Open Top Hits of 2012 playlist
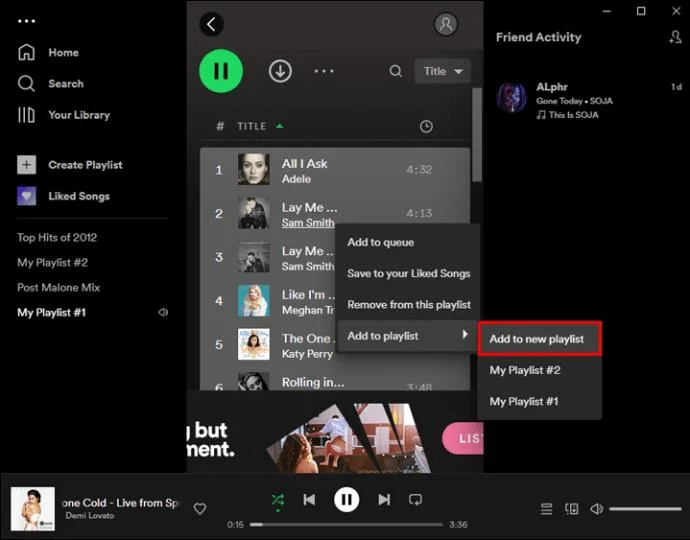 pyautogui.click(x=57, y=238)
